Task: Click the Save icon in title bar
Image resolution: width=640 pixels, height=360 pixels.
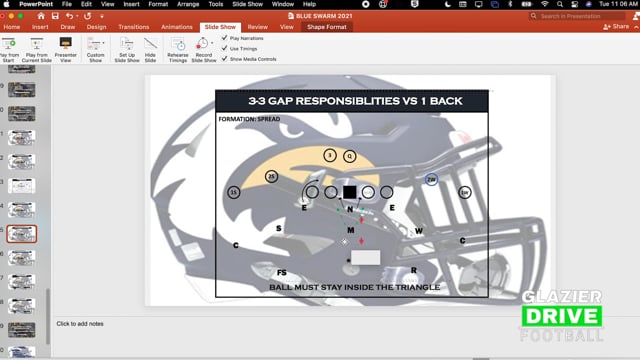Action: tap(55, 16)
